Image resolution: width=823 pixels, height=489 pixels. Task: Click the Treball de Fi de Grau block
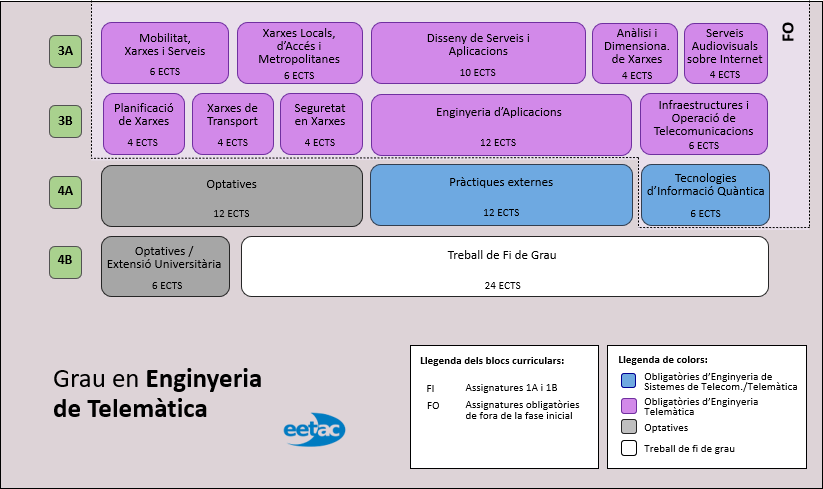pyautogui.click(x=504, y=266)
